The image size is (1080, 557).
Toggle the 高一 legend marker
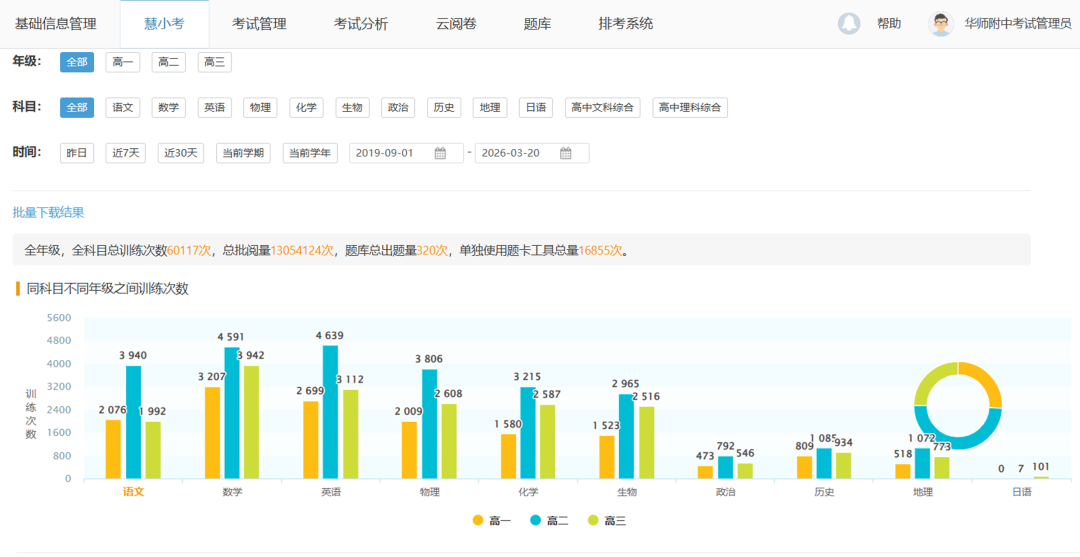pos(477,521)
